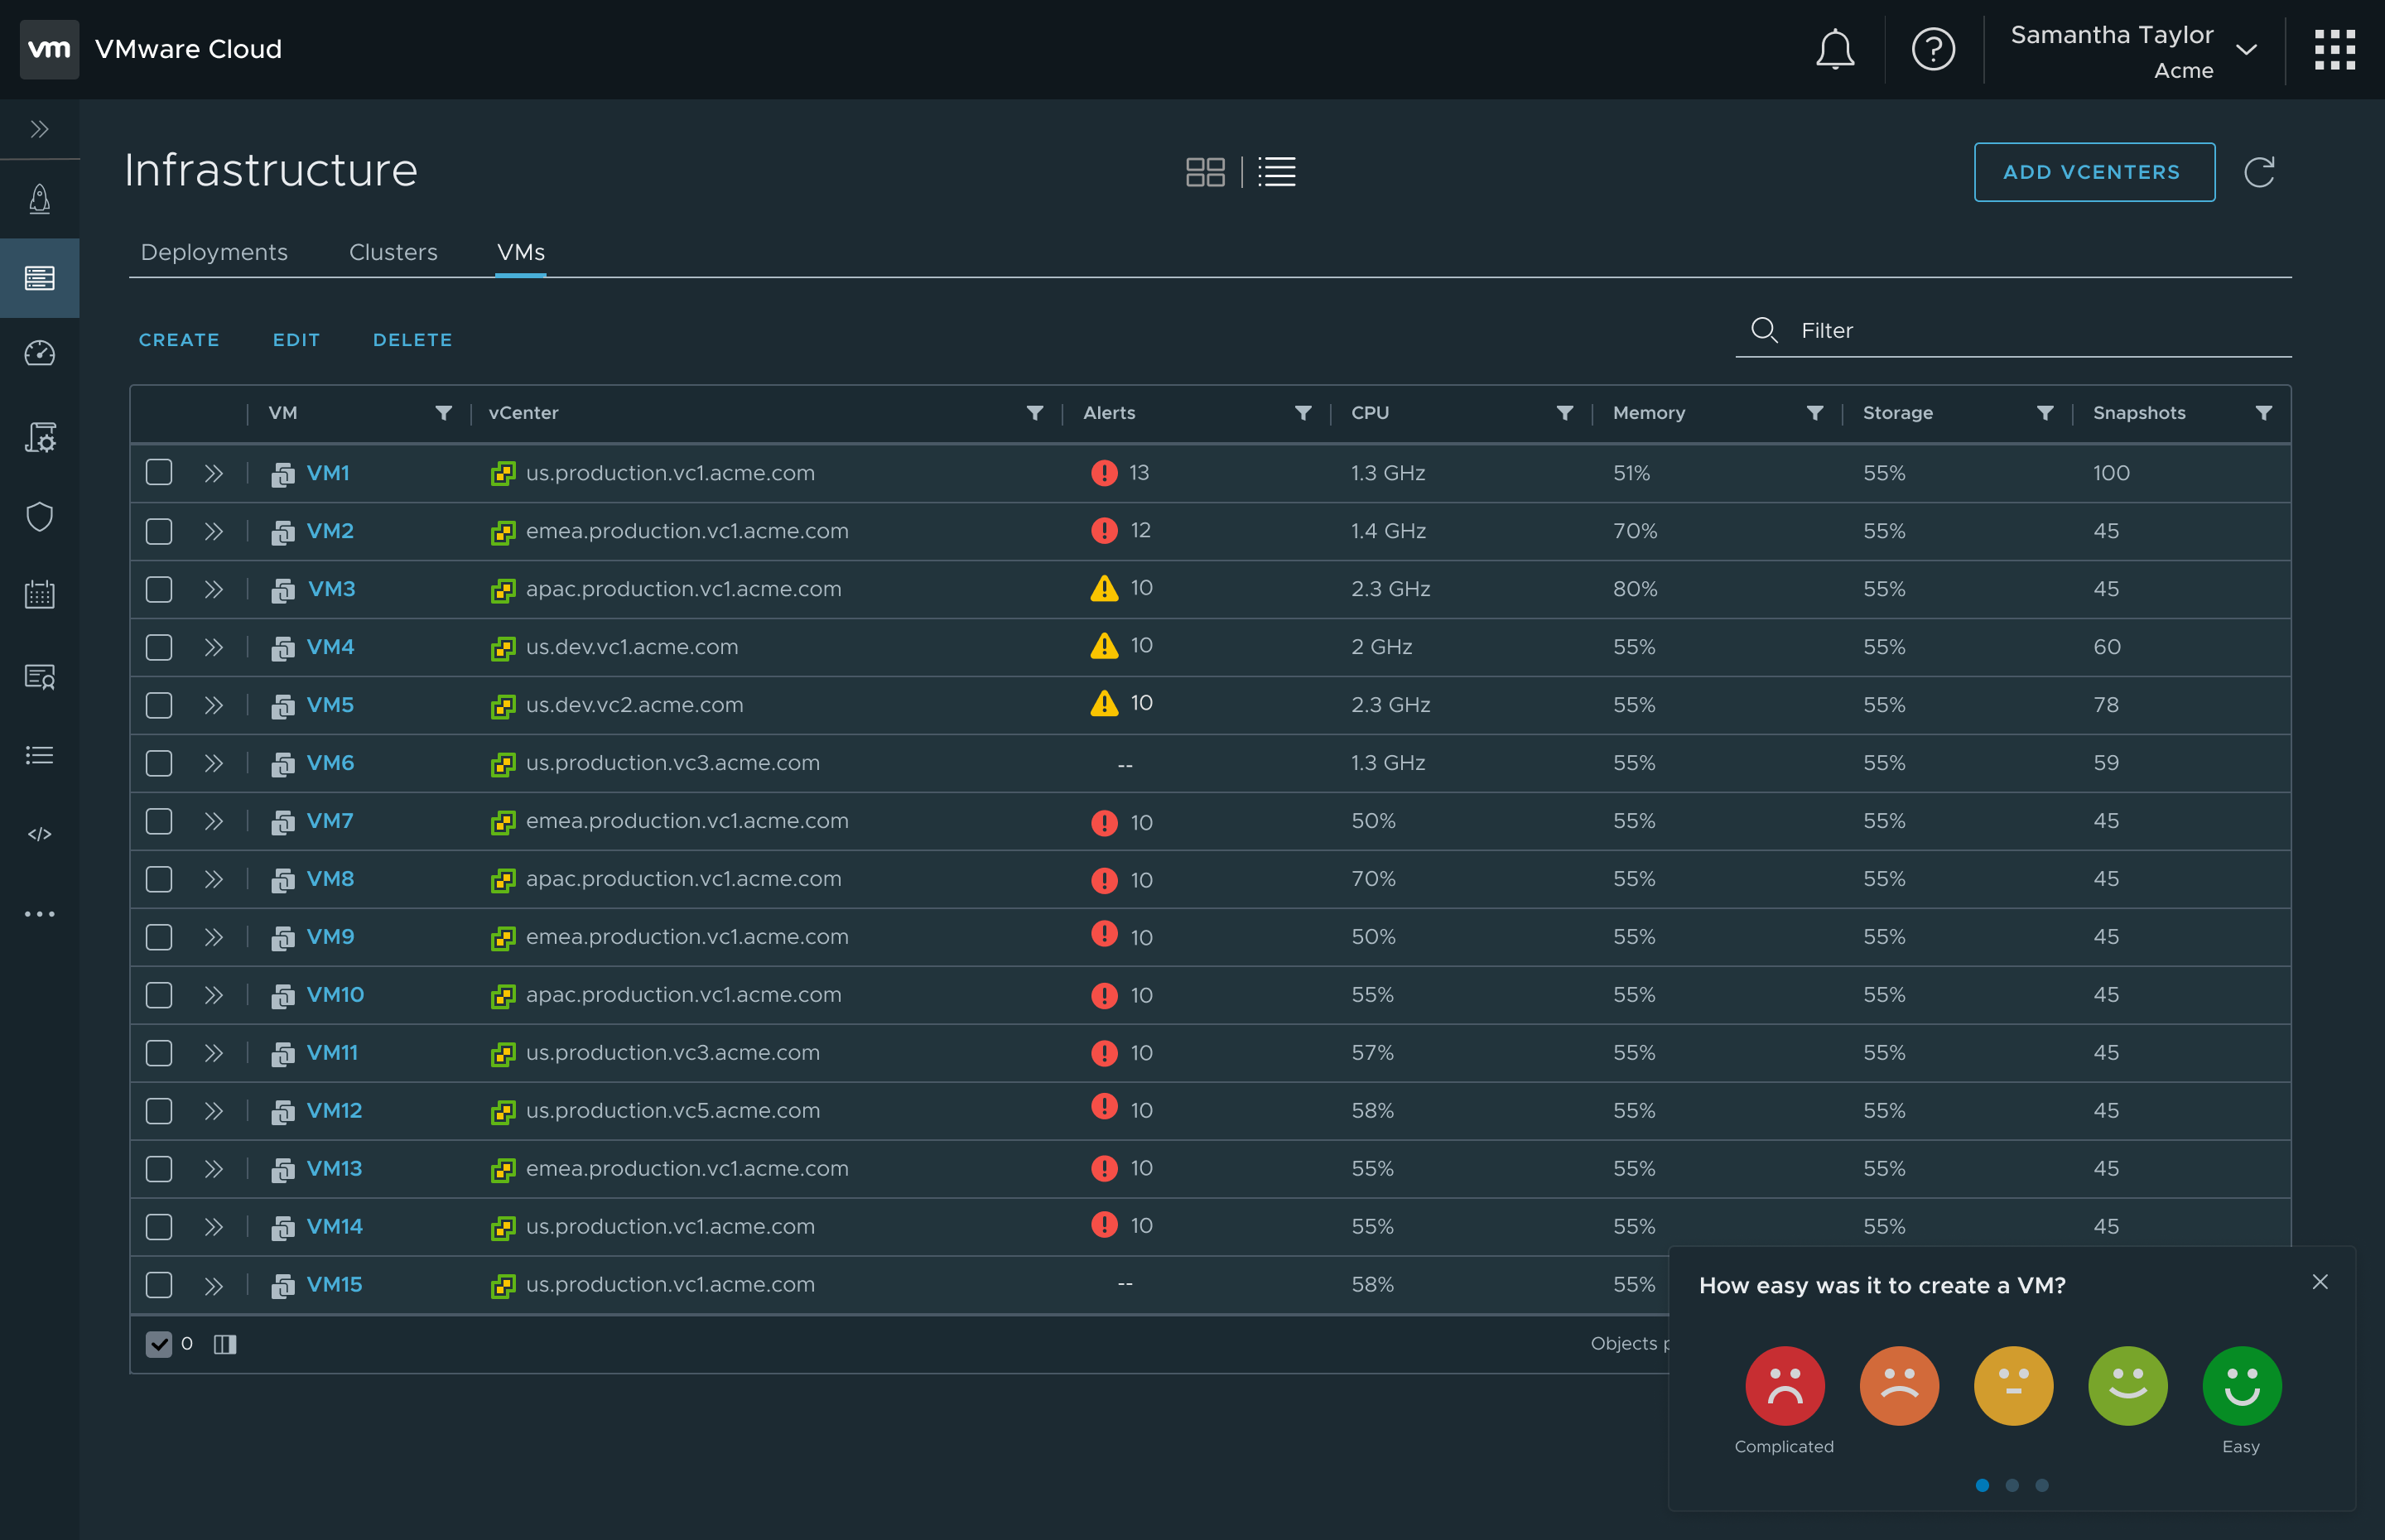Open the VM13 link
The height and width of the screenshot is (1540, 2385).
(334, 1168)
